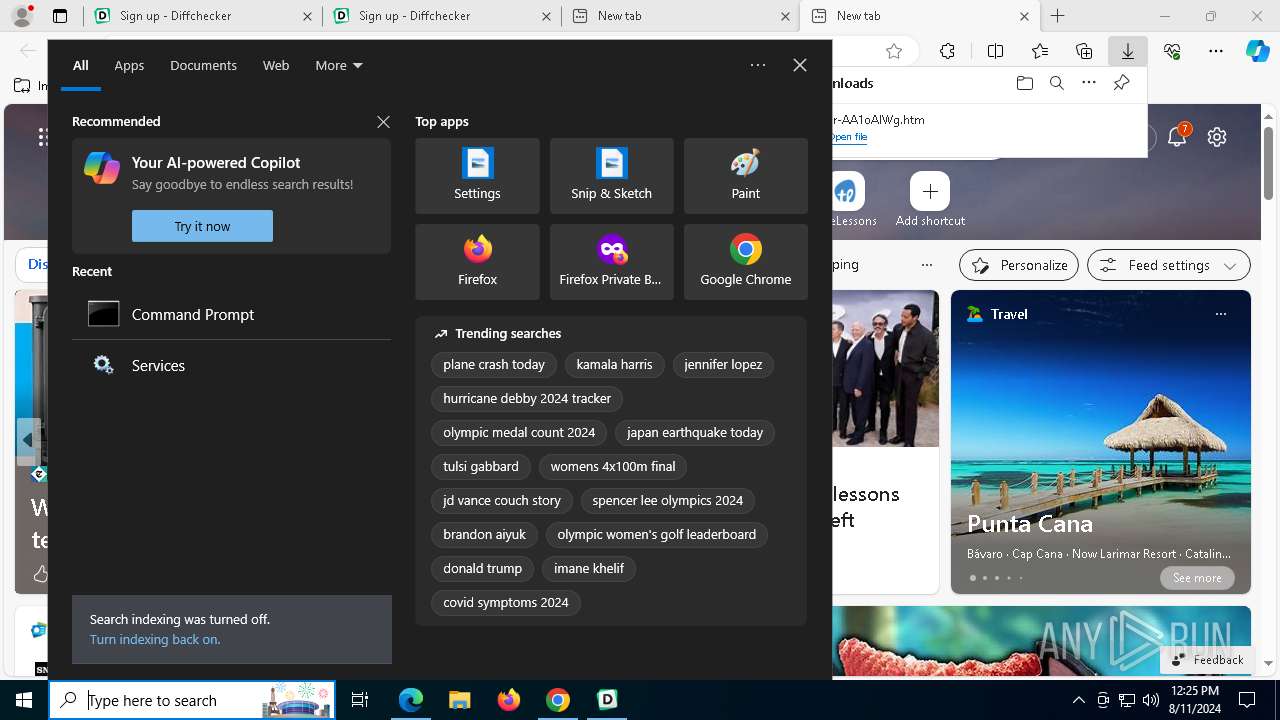Viewport: 1280px width, 720px height.
Task: Open search panel options ellipsis
Action: pos(758,65)
